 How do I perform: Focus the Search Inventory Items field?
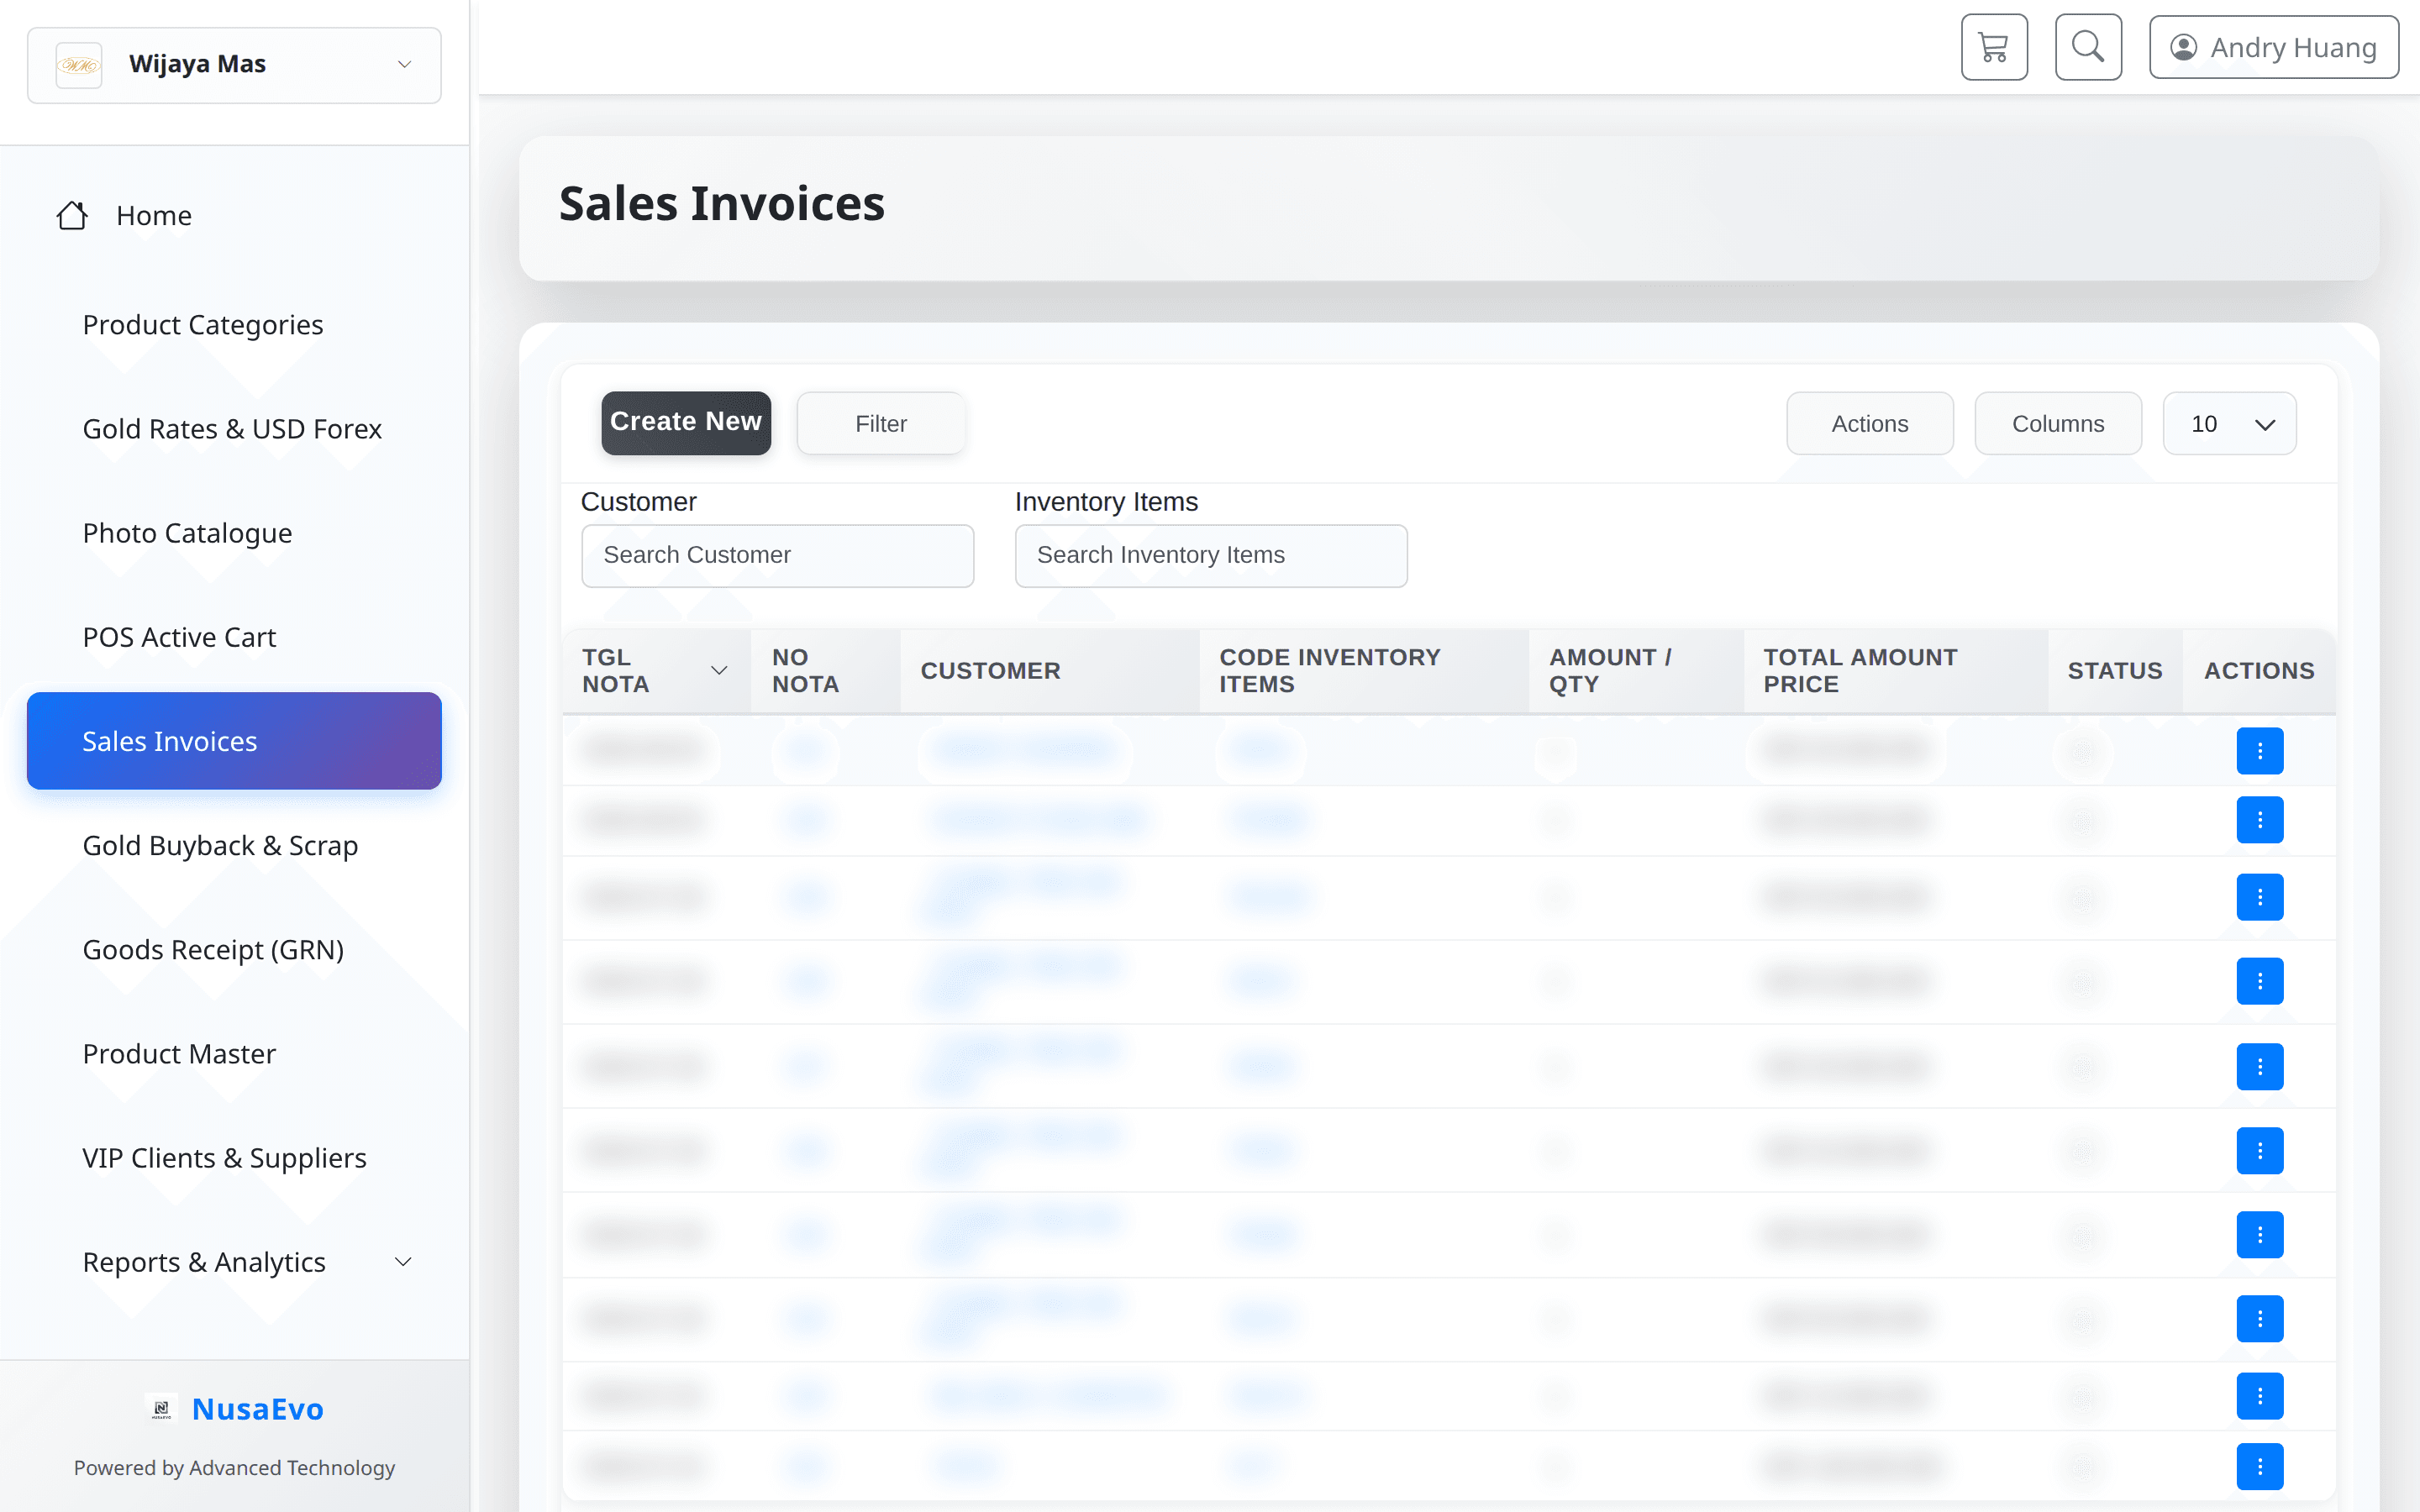click(1211, 555)
